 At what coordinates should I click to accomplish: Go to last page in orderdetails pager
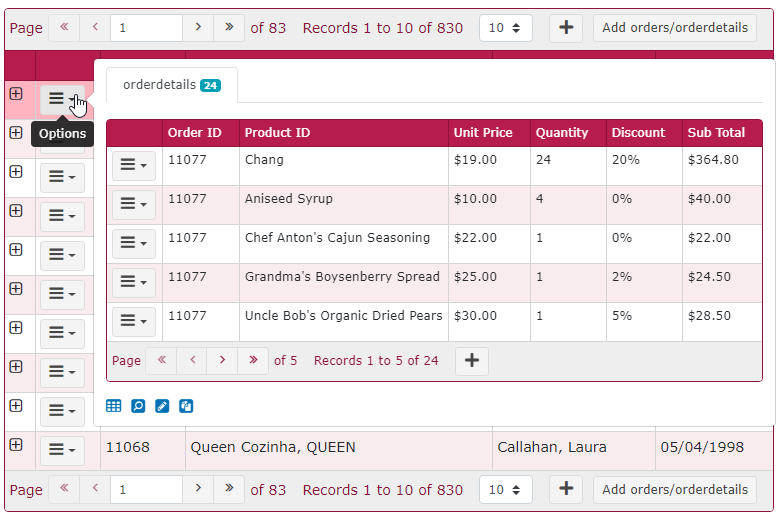[253, 361]
